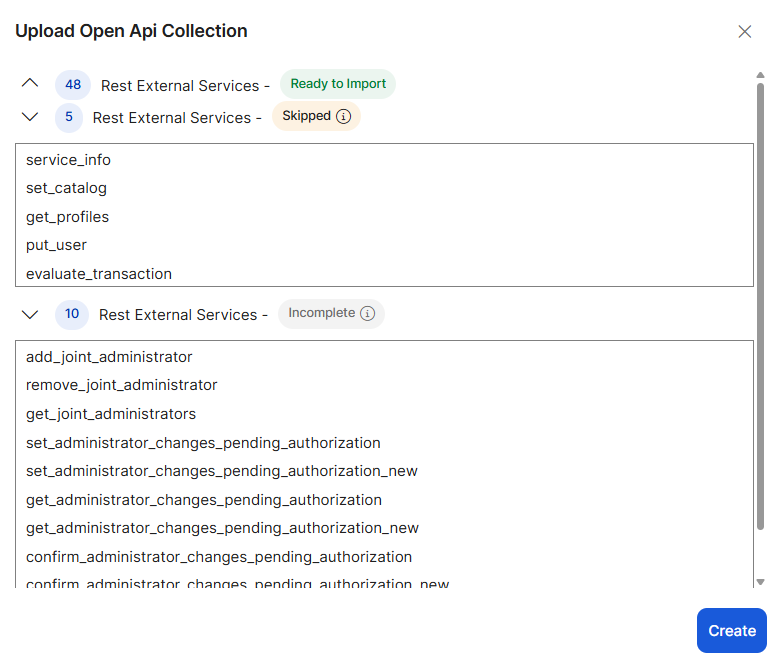
Task: Click the Ready to Import status label
Action: [x=338, y=84]
